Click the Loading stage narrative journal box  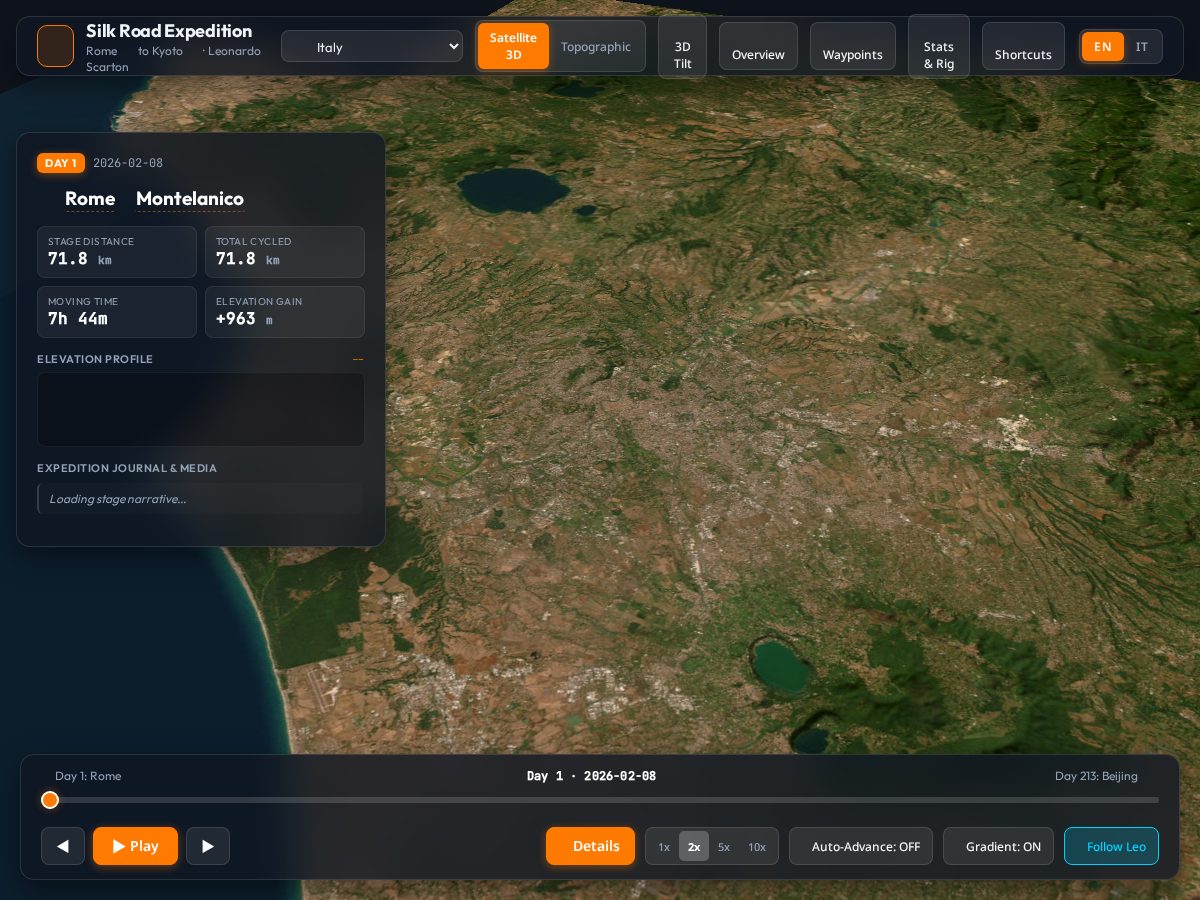point(200,499)
